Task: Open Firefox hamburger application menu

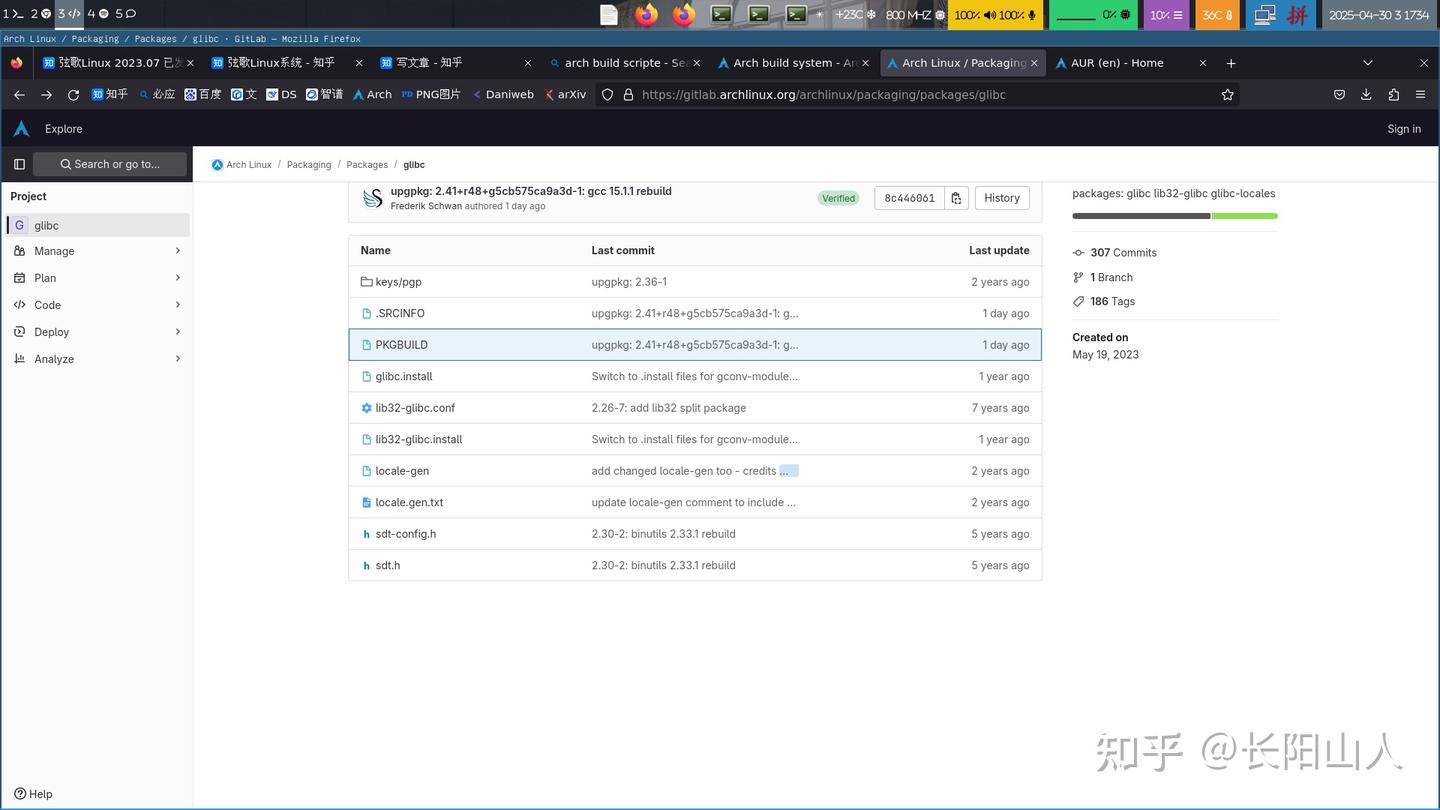Action: click(x=1420, y=95)
